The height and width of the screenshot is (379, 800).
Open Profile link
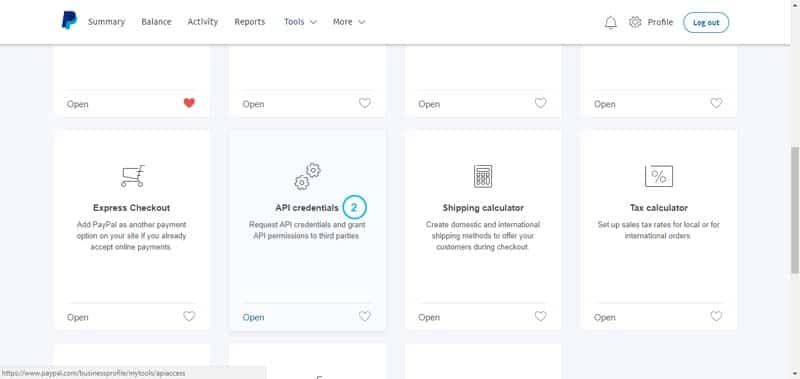[660, 22]
